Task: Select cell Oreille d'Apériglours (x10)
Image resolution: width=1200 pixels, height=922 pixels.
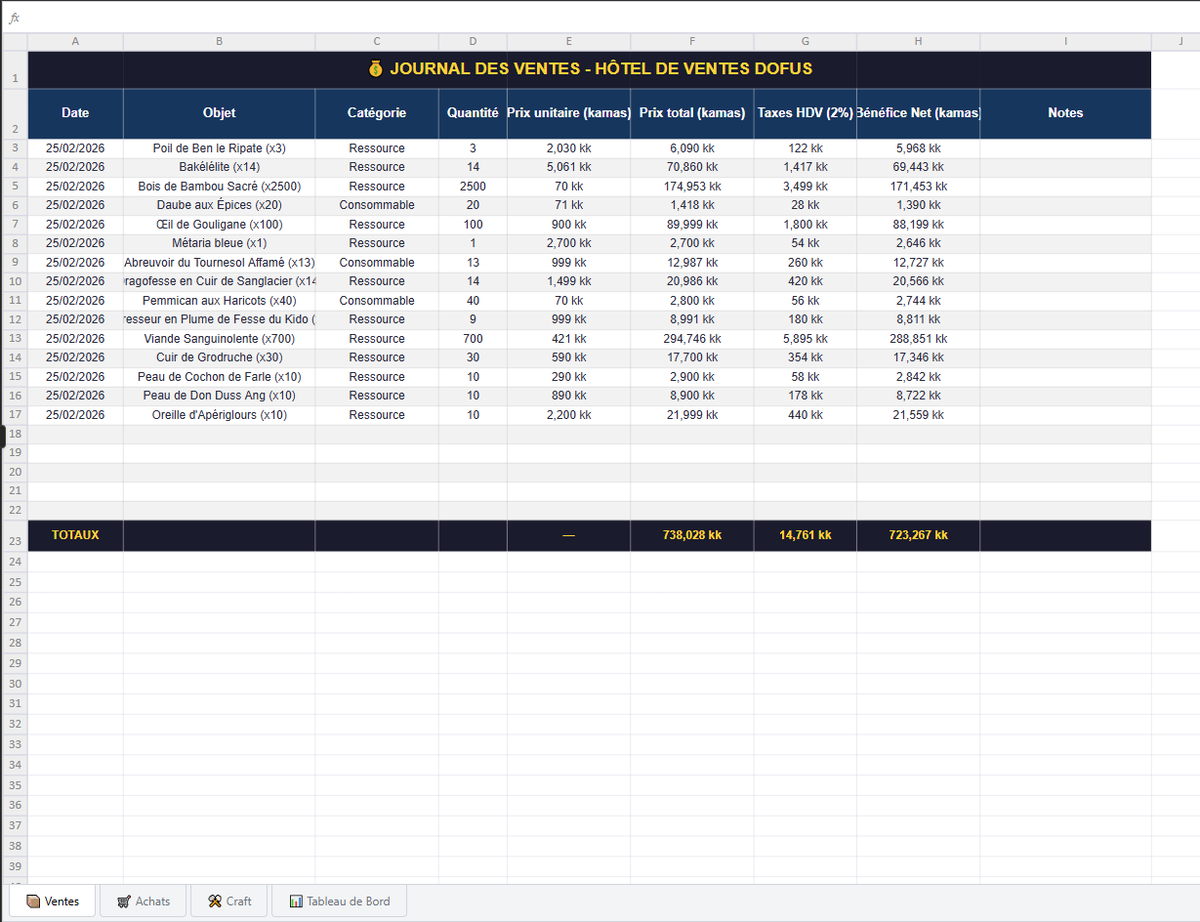Action: point(219,415)
